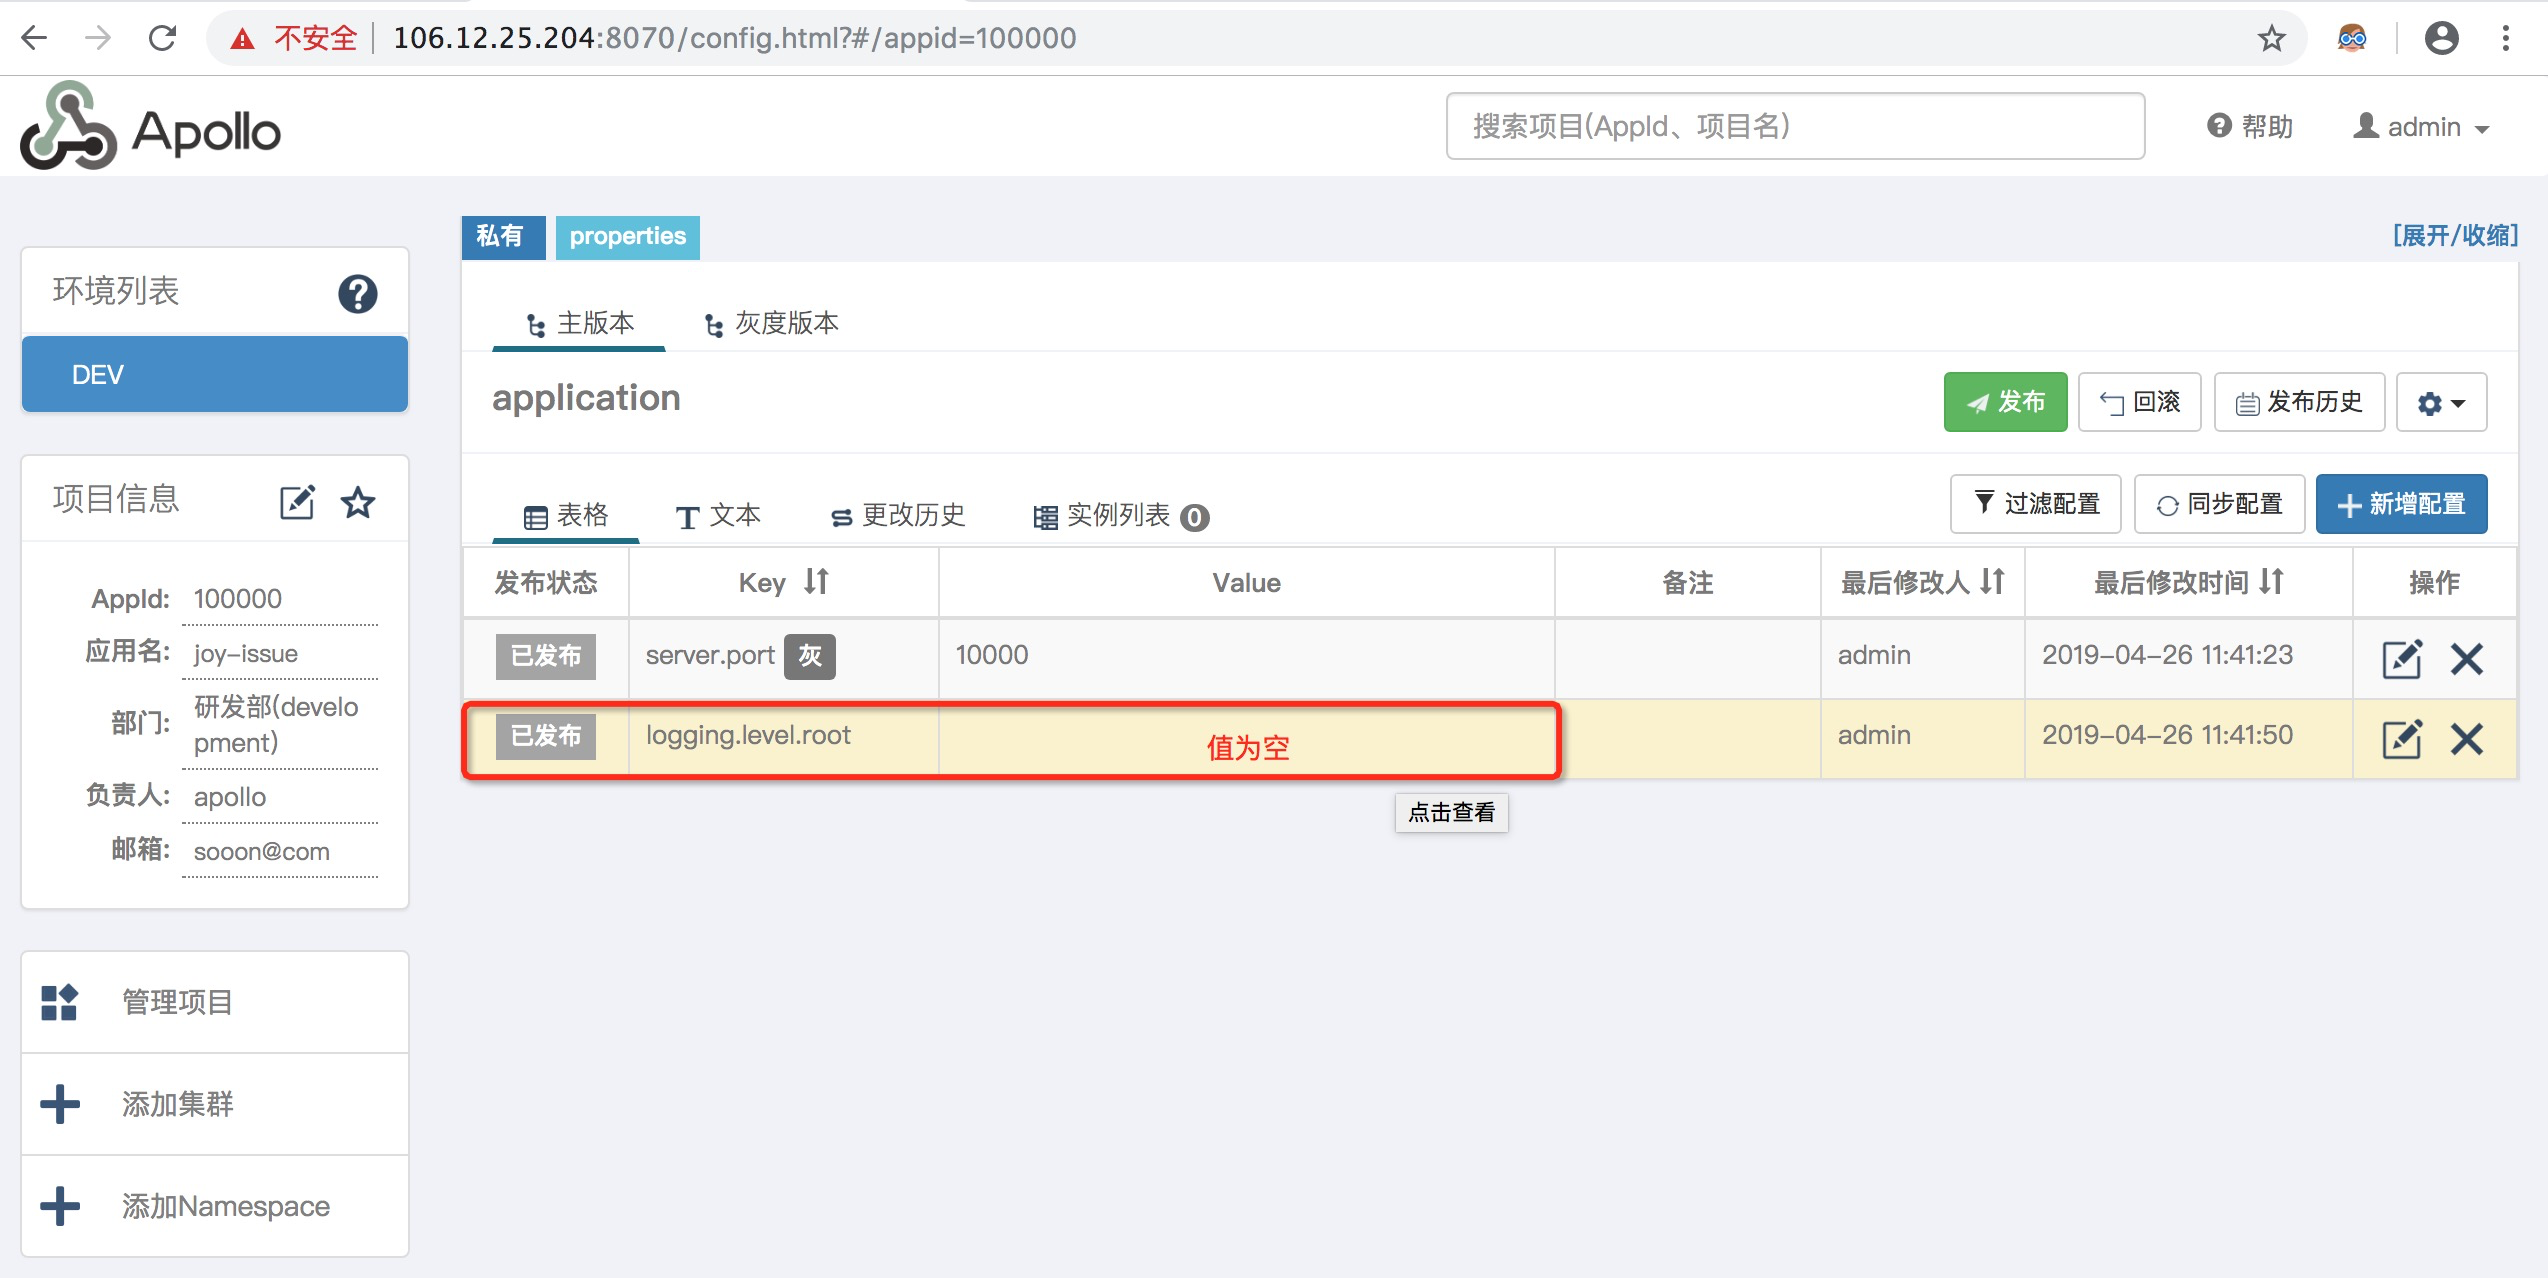This screenshot has height=1278, width=2548.
Task: Open the 环境列表 help icon
Action: (358, 293)
